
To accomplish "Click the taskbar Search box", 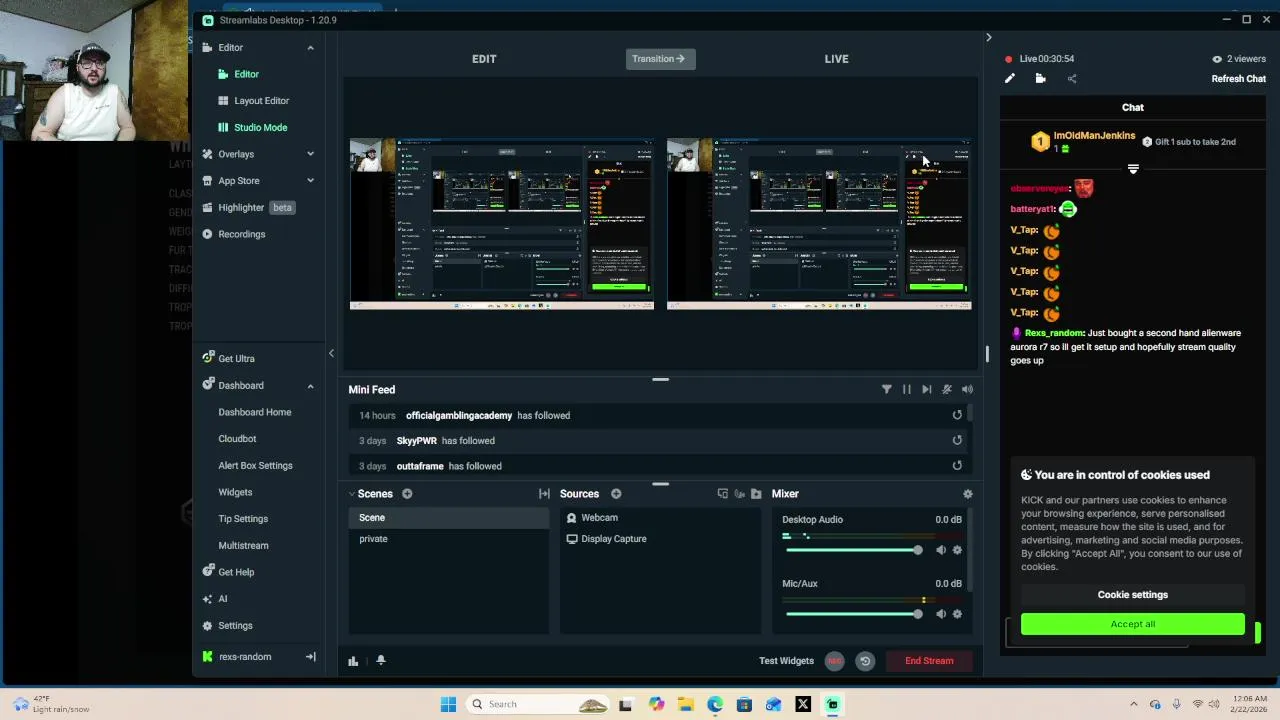I will click(539, 704).
